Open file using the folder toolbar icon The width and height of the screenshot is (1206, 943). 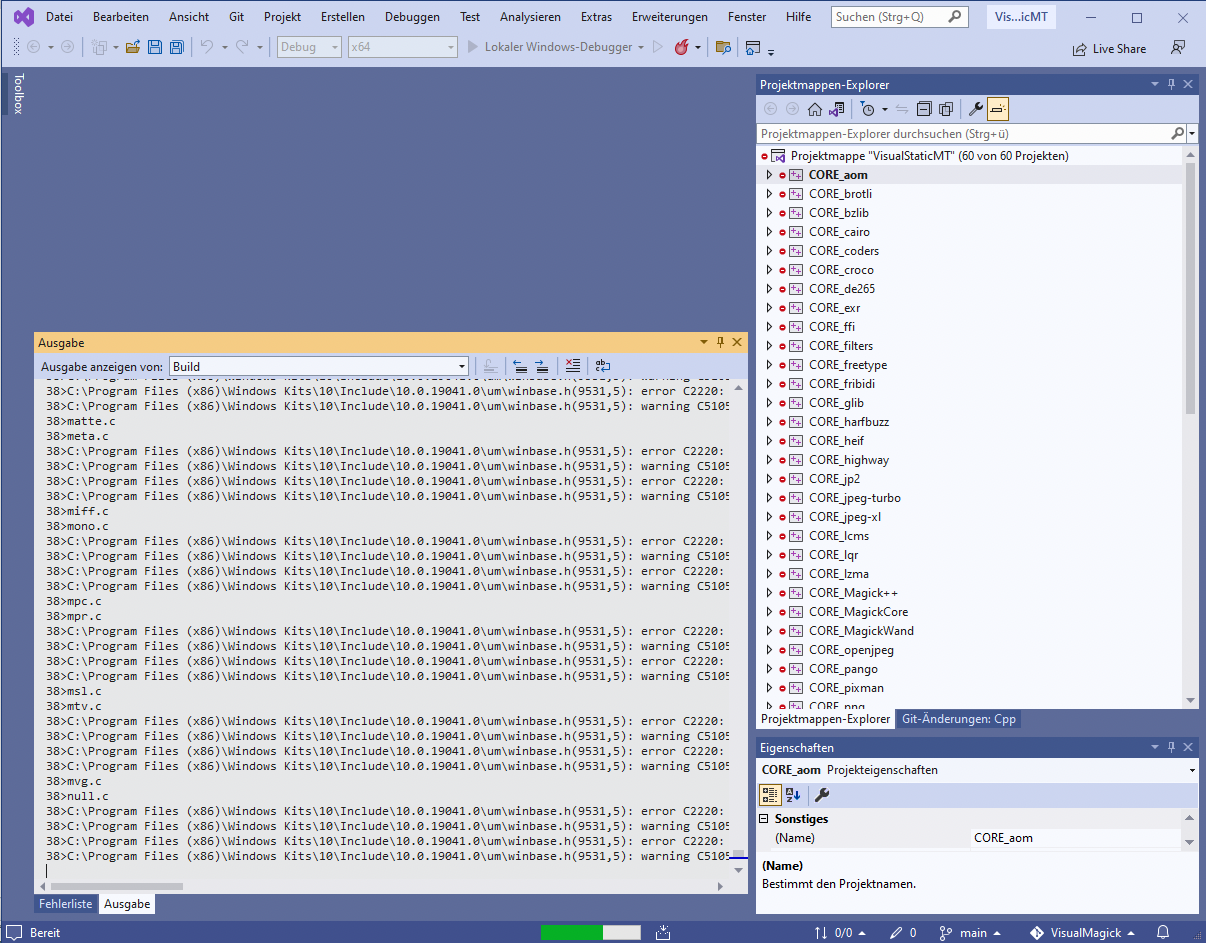tap(132, 48)
